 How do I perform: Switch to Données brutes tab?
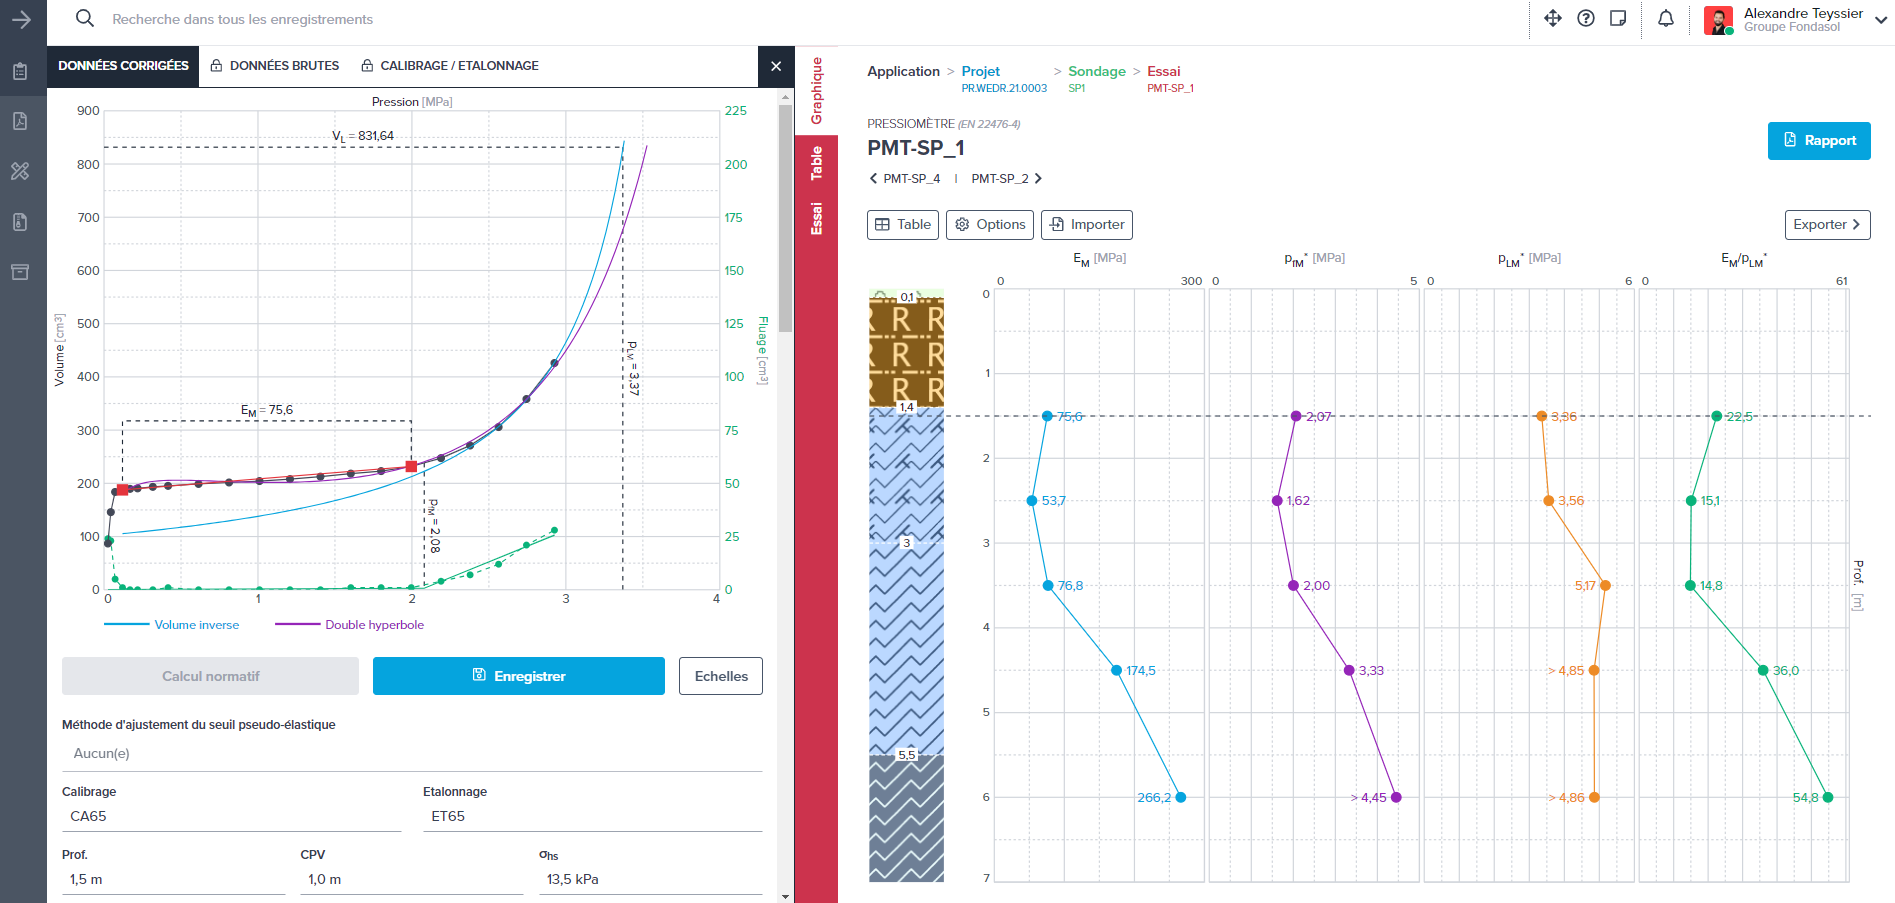click(275, 66)
